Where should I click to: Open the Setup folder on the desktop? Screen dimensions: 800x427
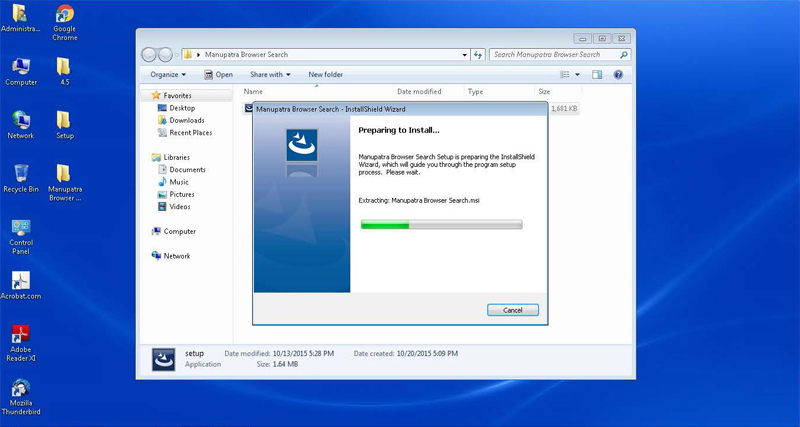(64, 125)
